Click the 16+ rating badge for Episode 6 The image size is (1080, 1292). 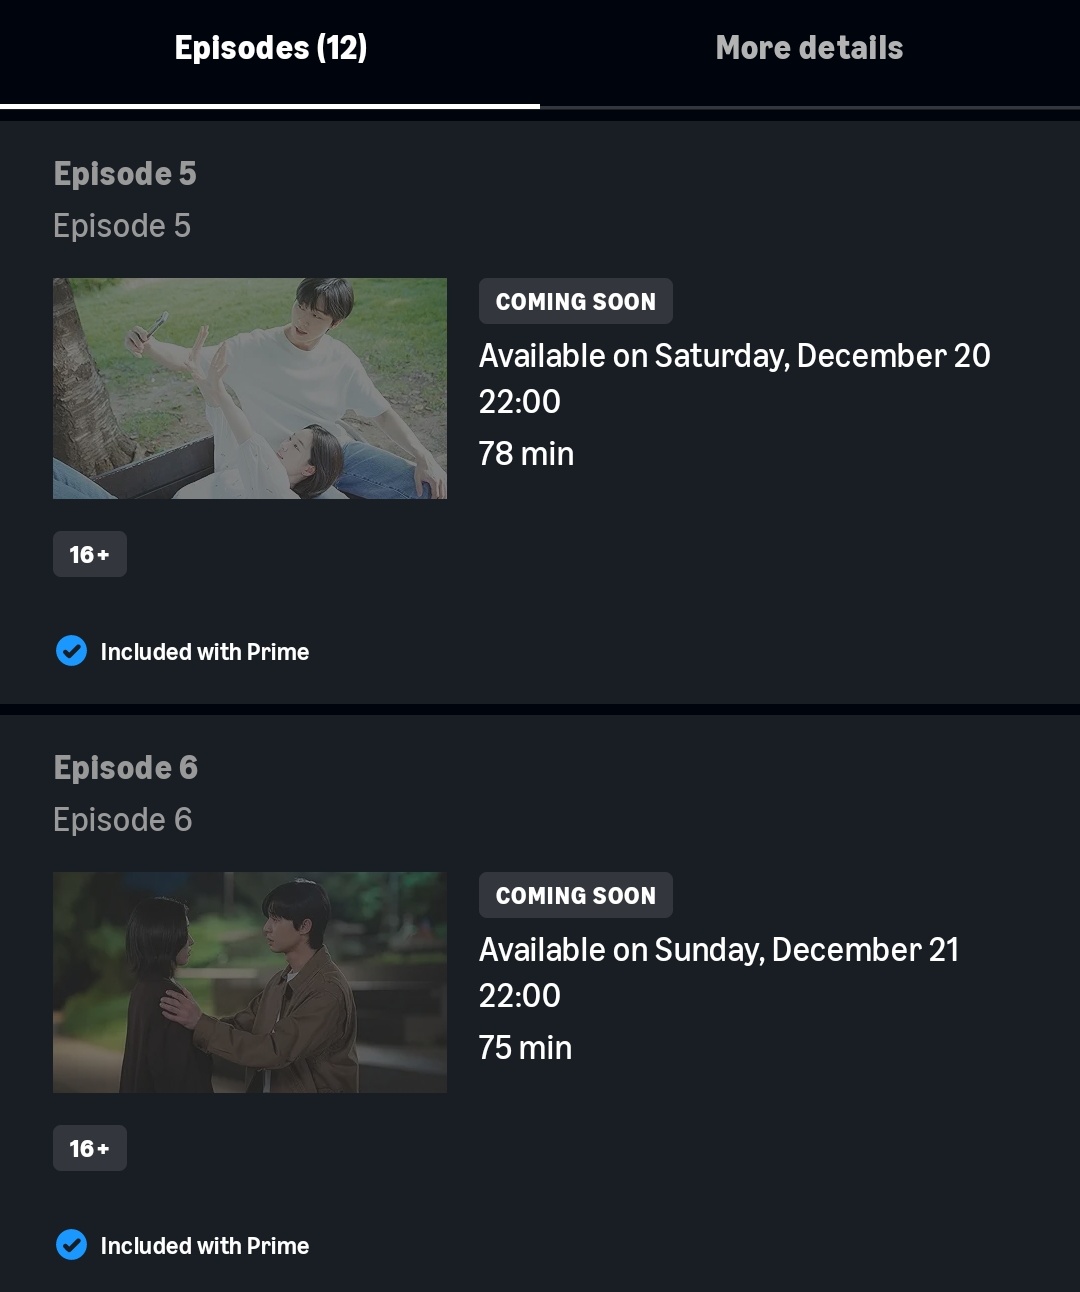(x=90, y=1148)
